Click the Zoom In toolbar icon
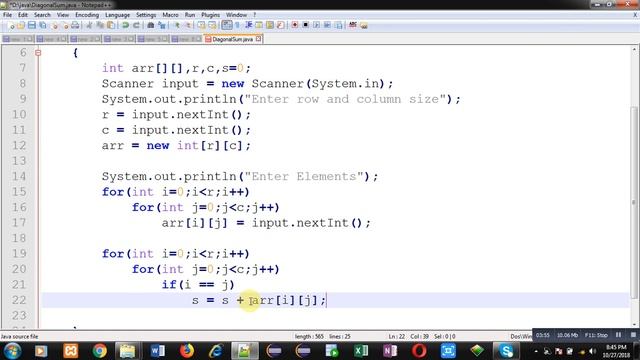The width and height of the screenshot is (640, 360). pos(177,25)
